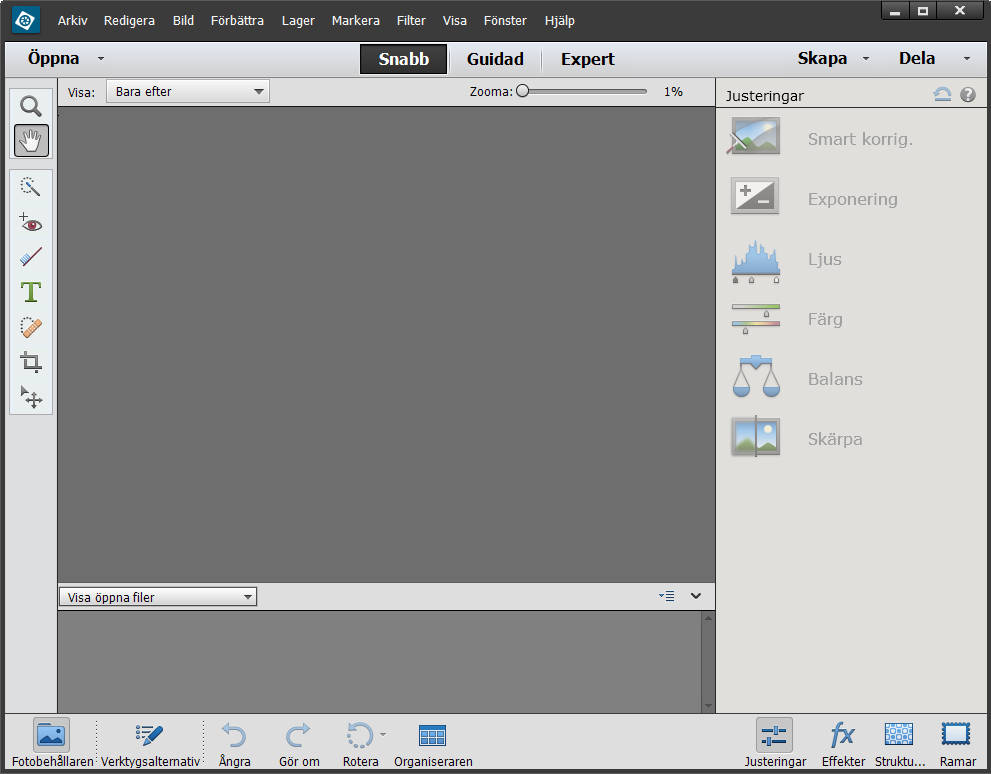
Task: Open the Hjälp menu
Action: (559, 20)
